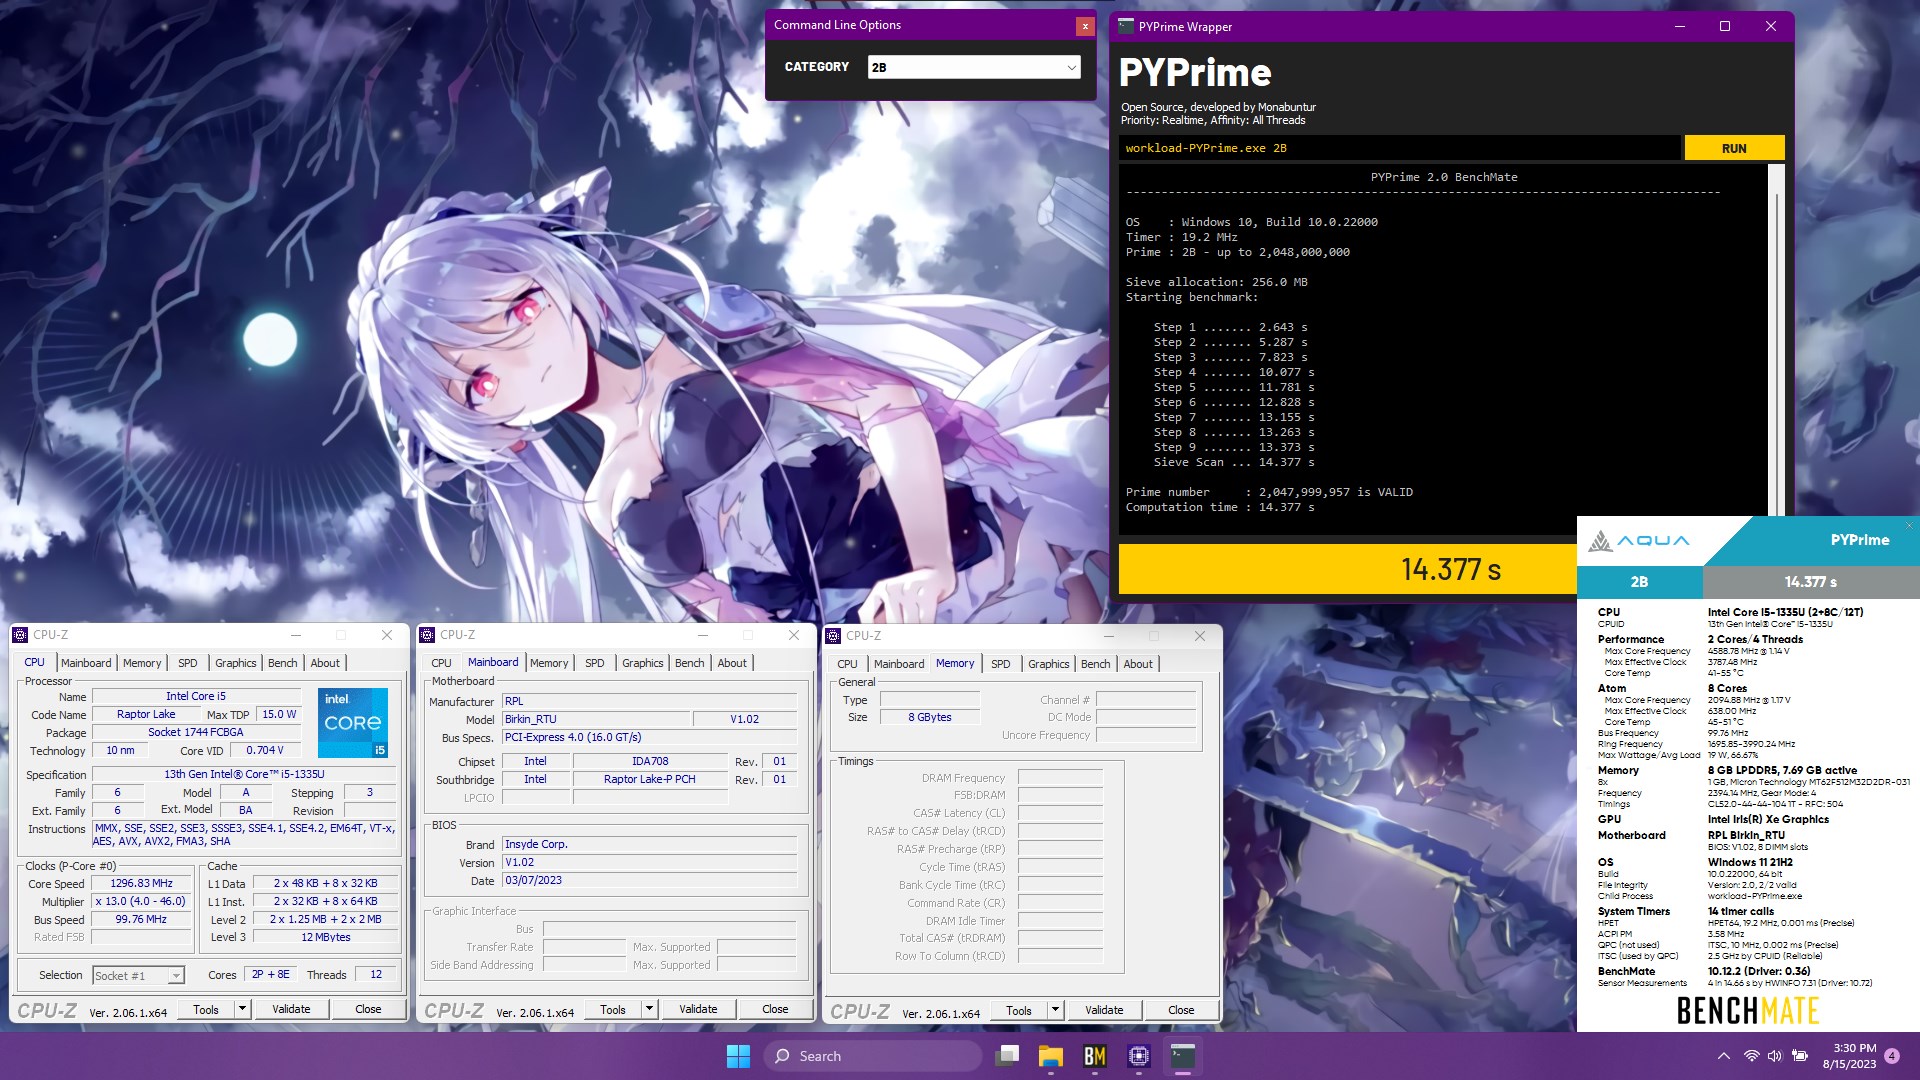Click first CPU-Z window title icon
Viewport: 1920px width, 1080px height.
pyautogui.click(x=20, y=635)
